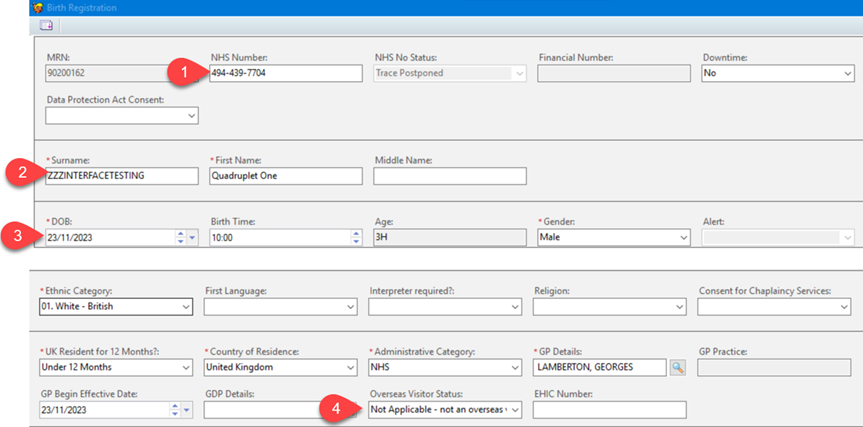This screenshot has height=427, width=863.
Task: Open the DOB calendar dropdown arrow
Action: coord(192,238)
